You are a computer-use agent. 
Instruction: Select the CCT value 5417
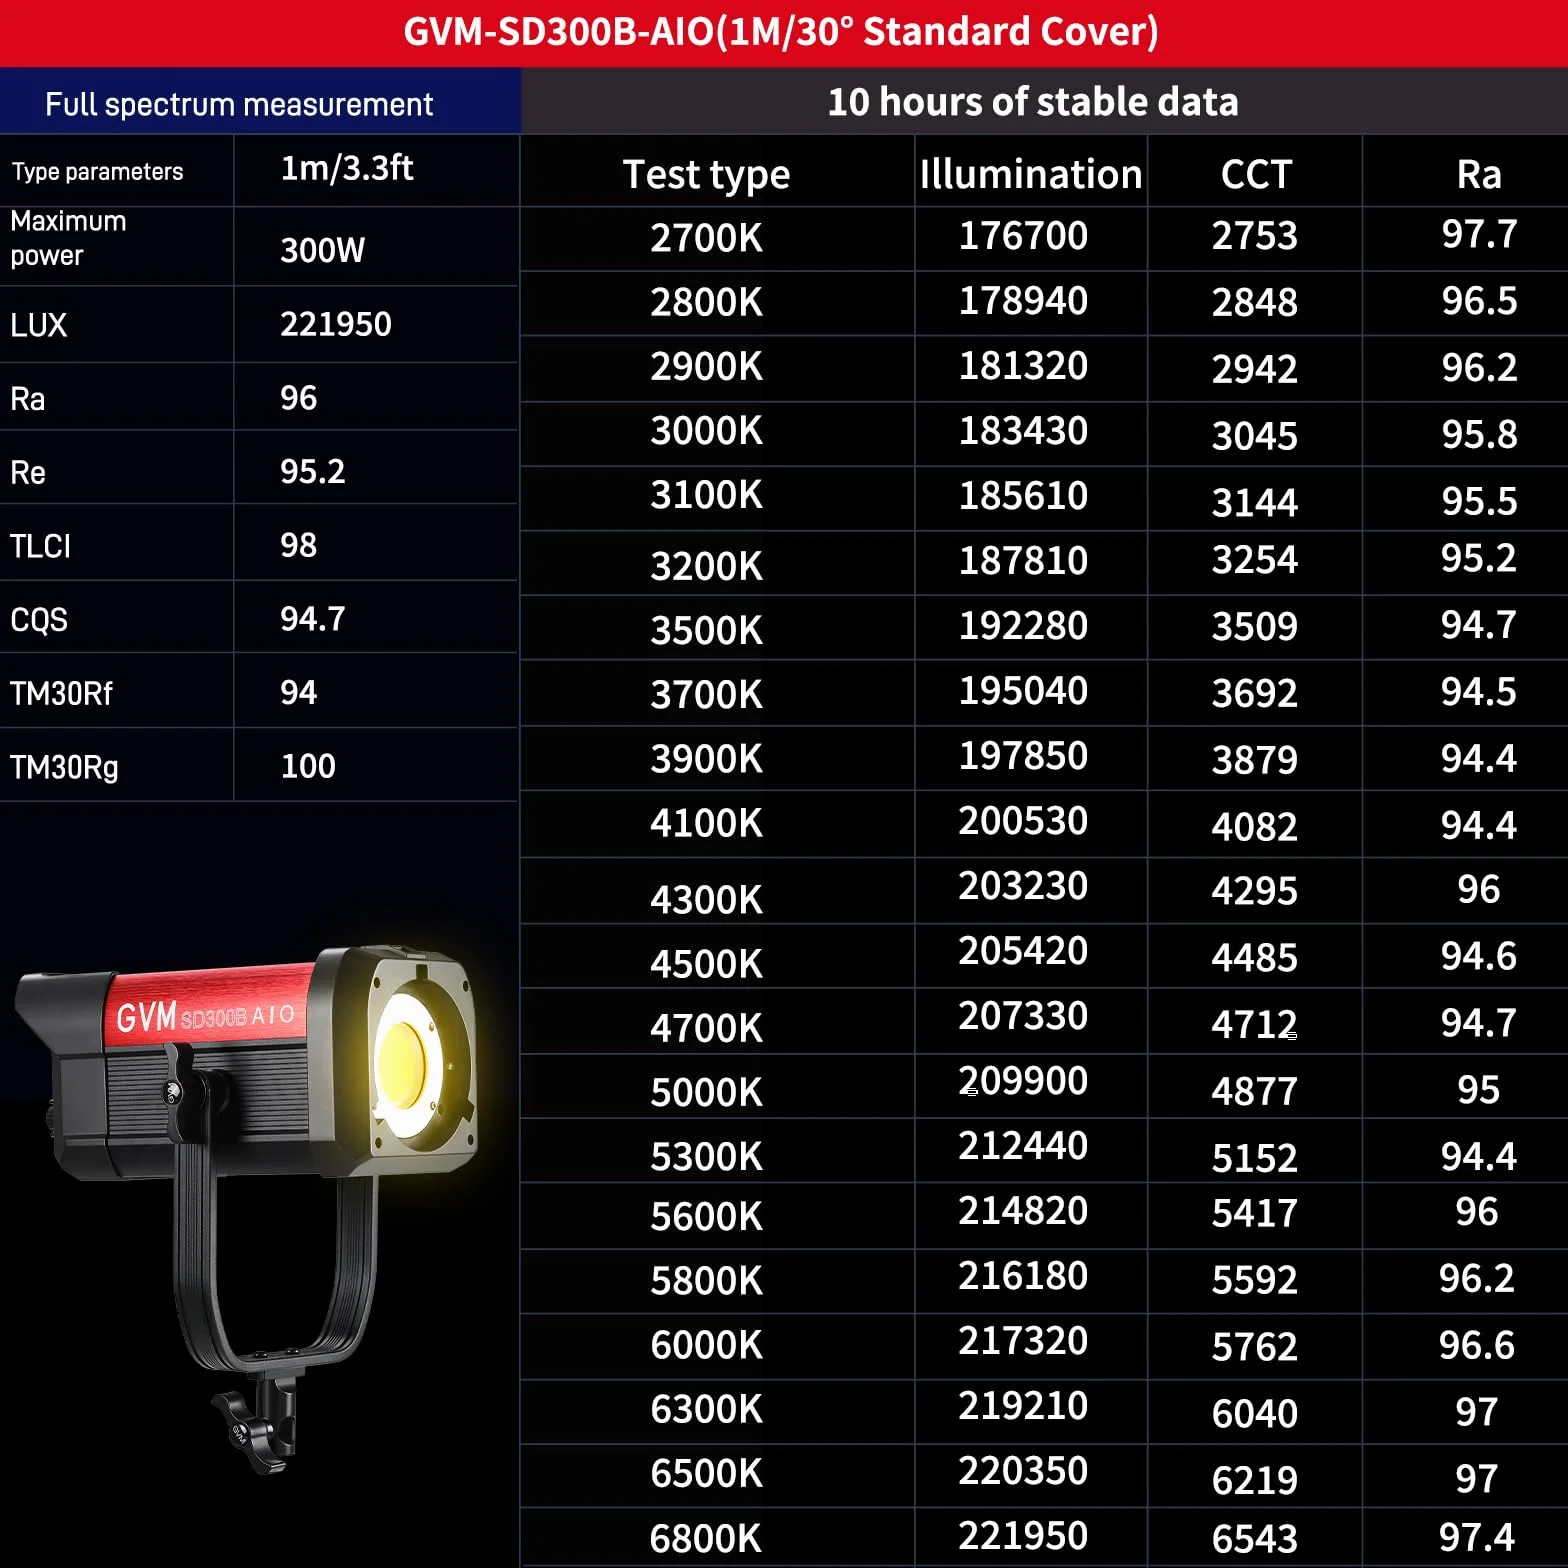click(x=1255, y=1213)
